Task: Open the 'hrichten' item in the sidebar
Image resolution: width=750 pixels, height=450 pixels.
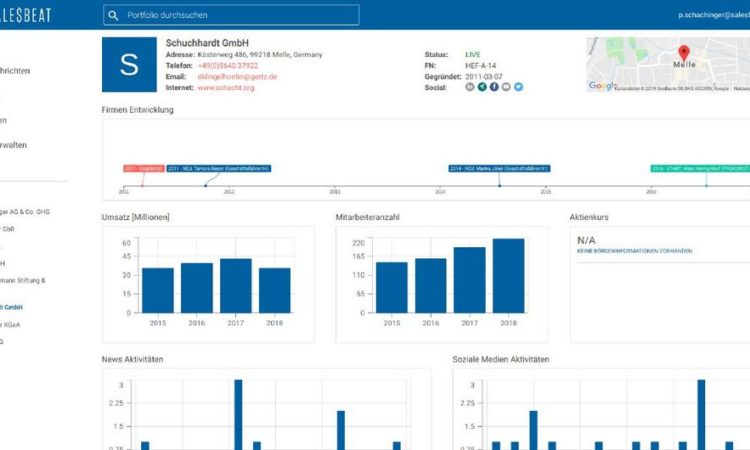Action: (15, 71)
